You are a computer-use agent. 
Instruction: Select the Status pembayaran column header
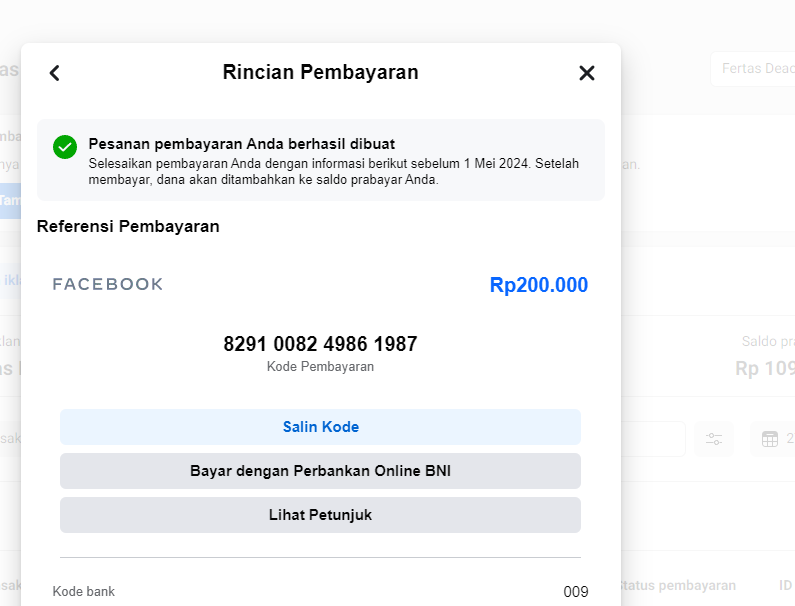coord(678,586)
